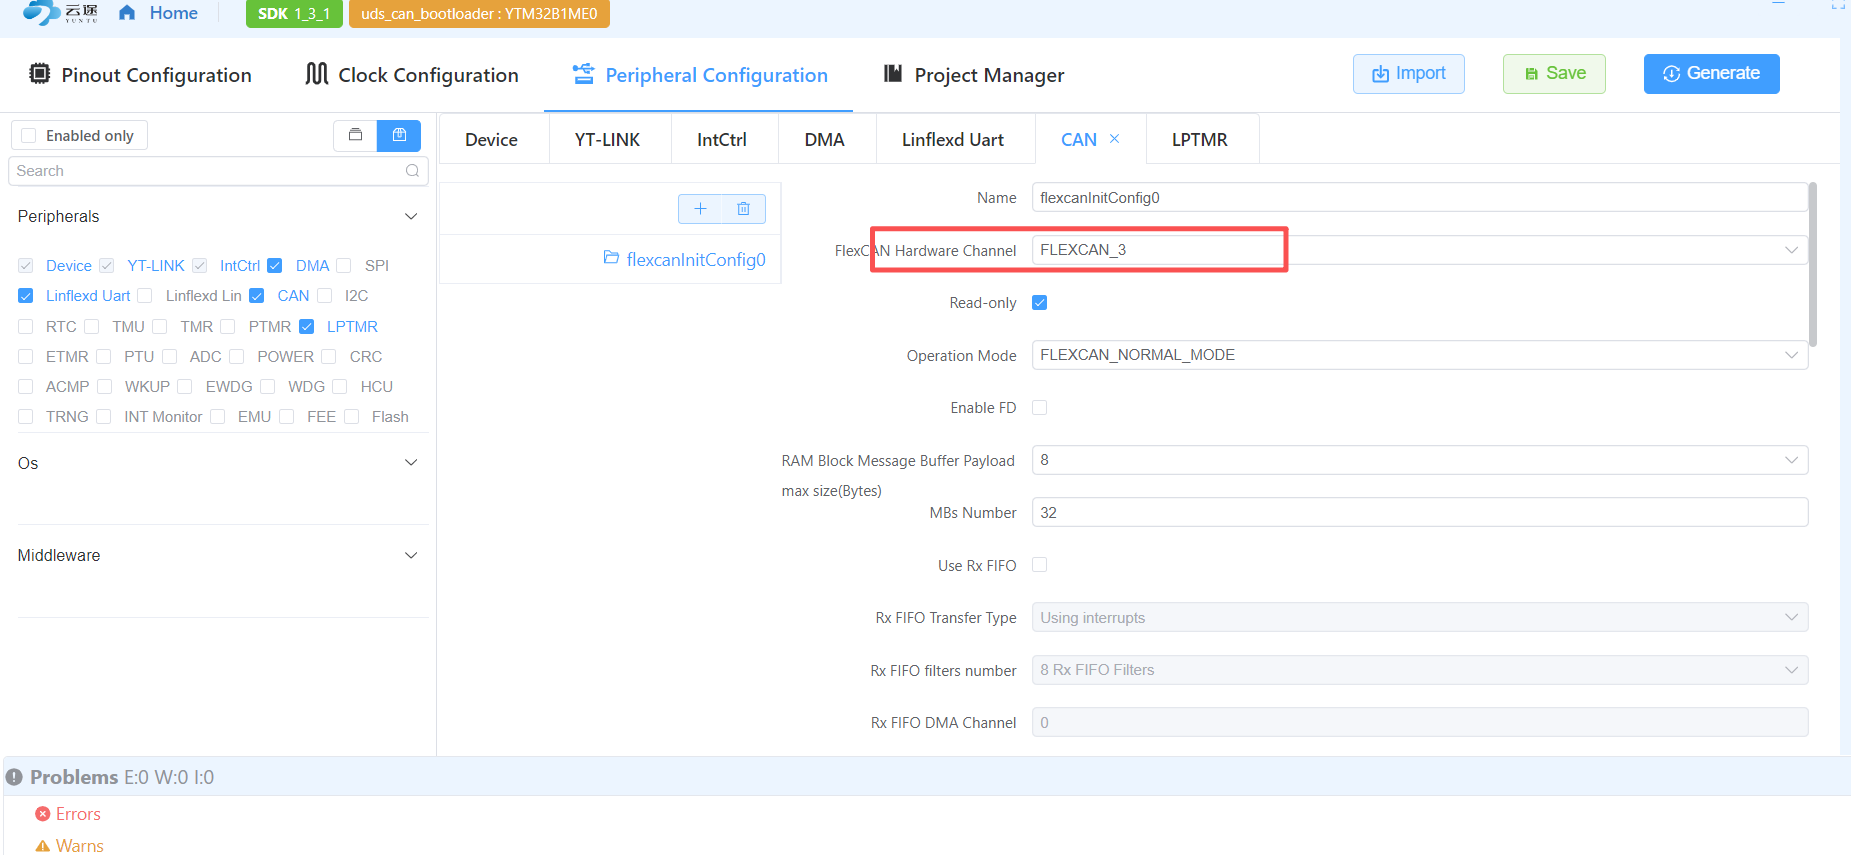This screenshot has height=855, width=1851.
Task: Click the blue expand-all icon above Search
Action: pos(399,135)
